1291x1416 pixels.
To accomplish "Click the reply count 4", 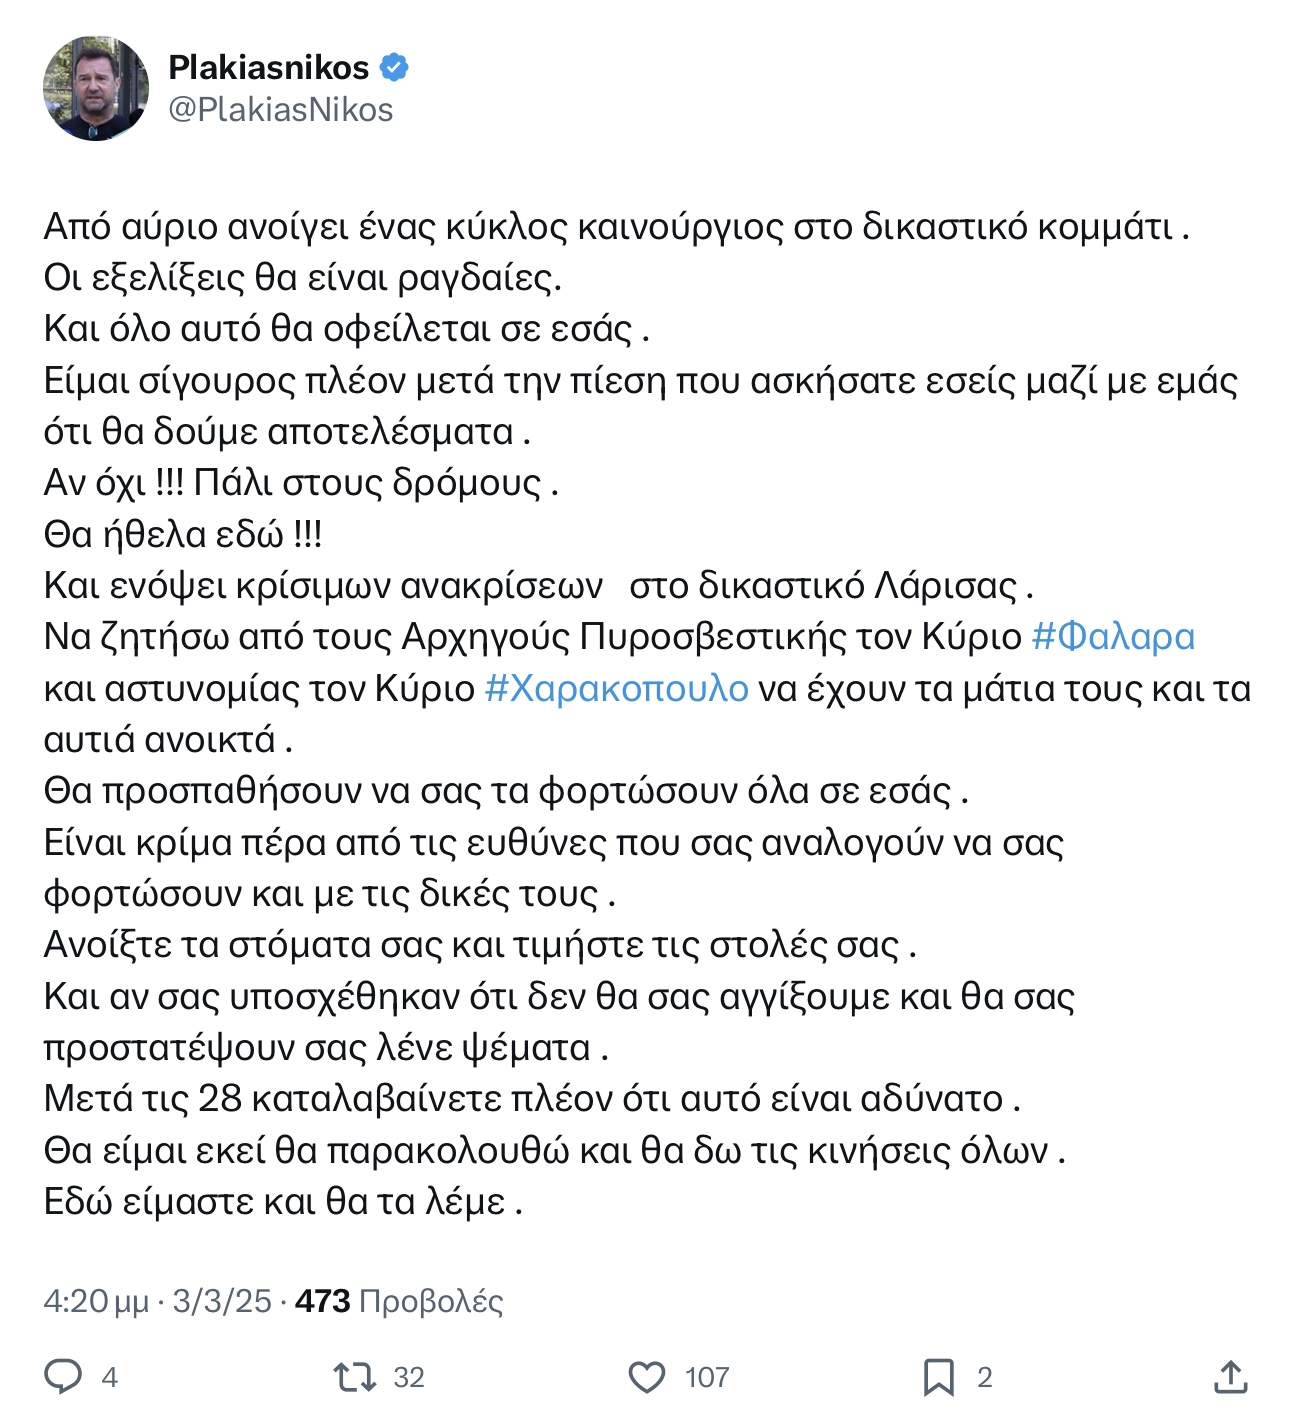I will click(x=110, y=1378).
